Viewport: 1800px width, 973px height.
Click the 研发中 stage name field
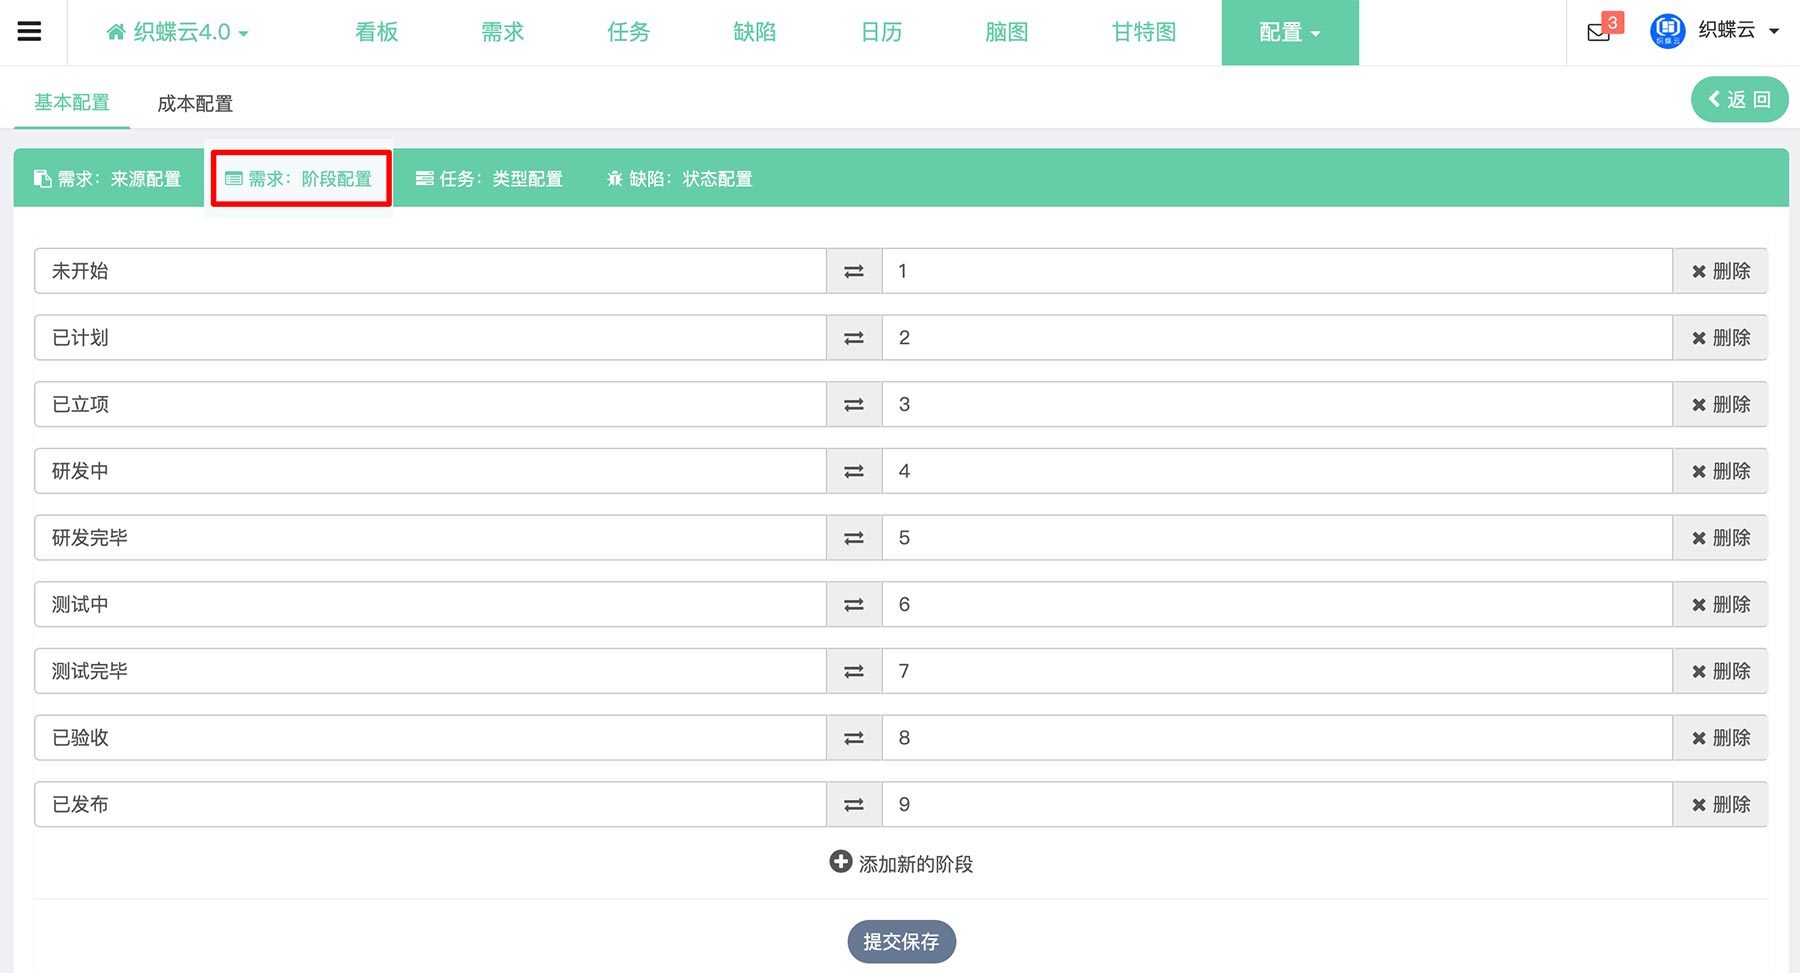coord(430,471)
